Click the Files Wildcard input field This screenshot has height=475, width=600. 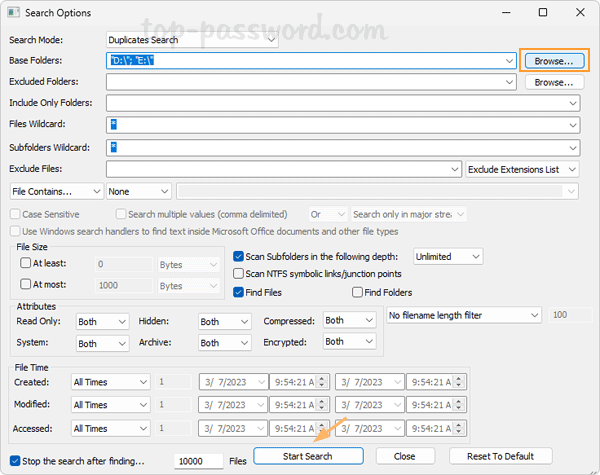tap(340, 125)
